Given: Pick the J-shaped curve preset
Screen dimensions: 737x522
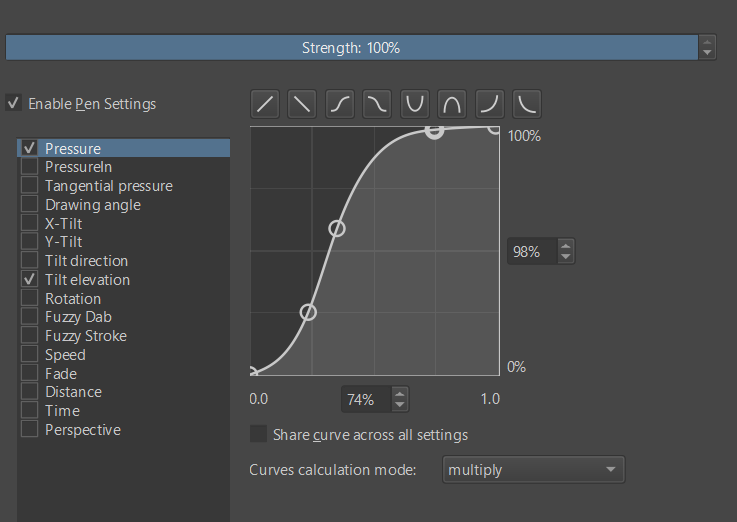Looking at the screenshot, I should 490,103.
